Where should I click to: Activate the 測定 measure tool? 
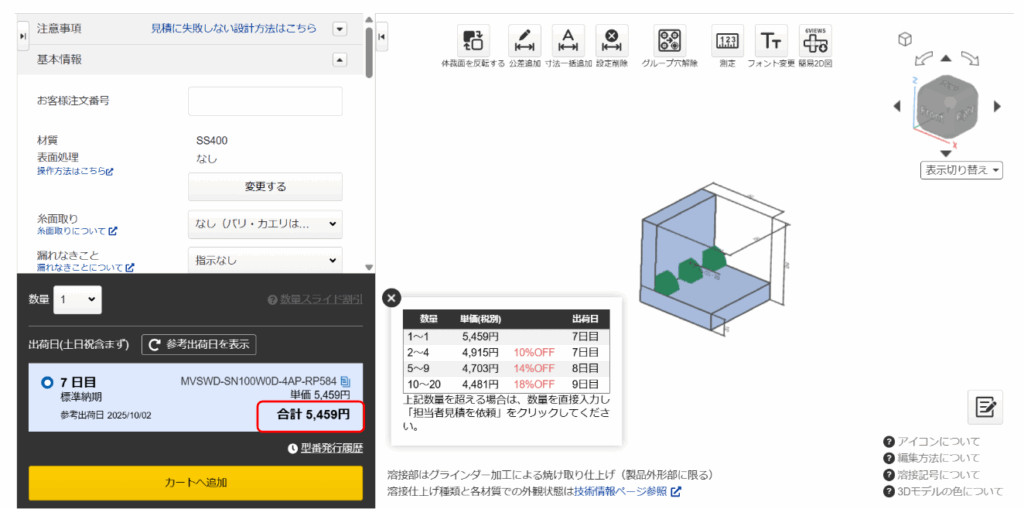tap(727, 41)
